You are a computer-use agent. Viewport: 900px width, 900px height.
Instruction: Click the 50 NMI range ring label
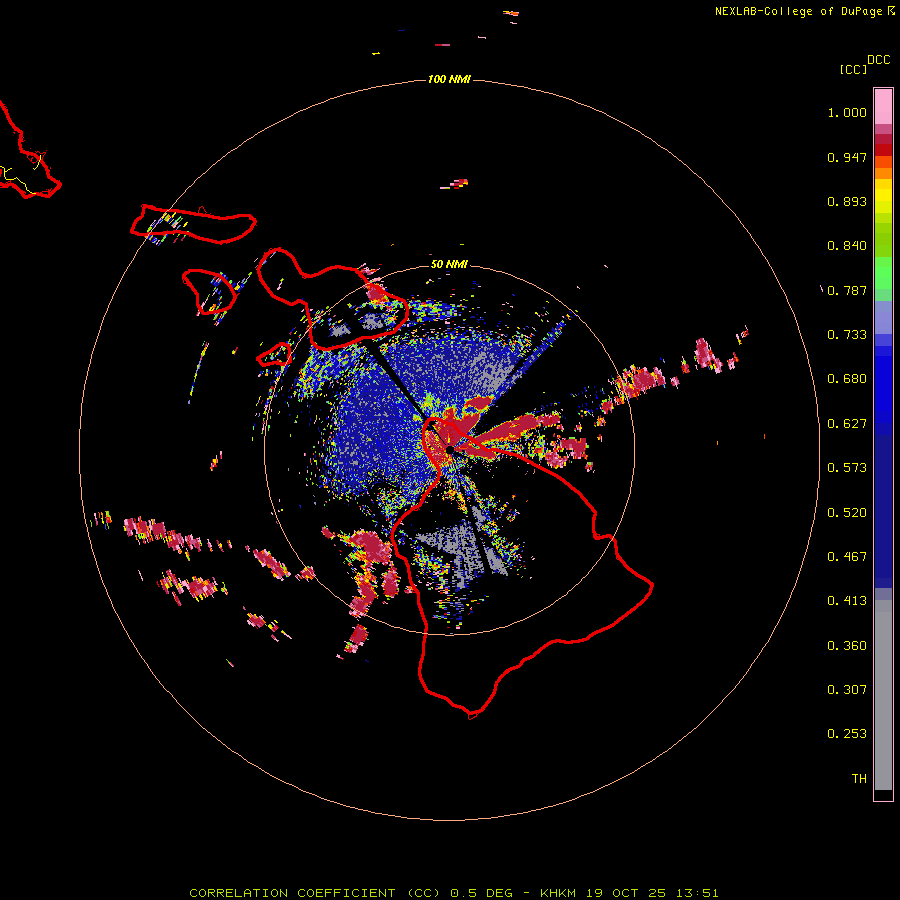tap(449, 264)
